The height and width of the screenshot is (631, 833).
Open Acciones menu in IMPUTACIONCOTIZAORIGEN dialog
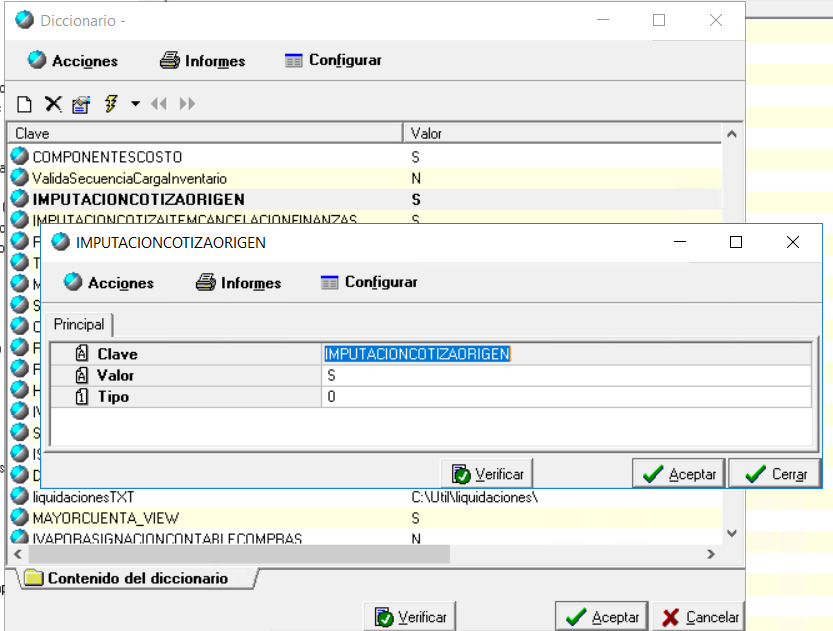(109, 283)
